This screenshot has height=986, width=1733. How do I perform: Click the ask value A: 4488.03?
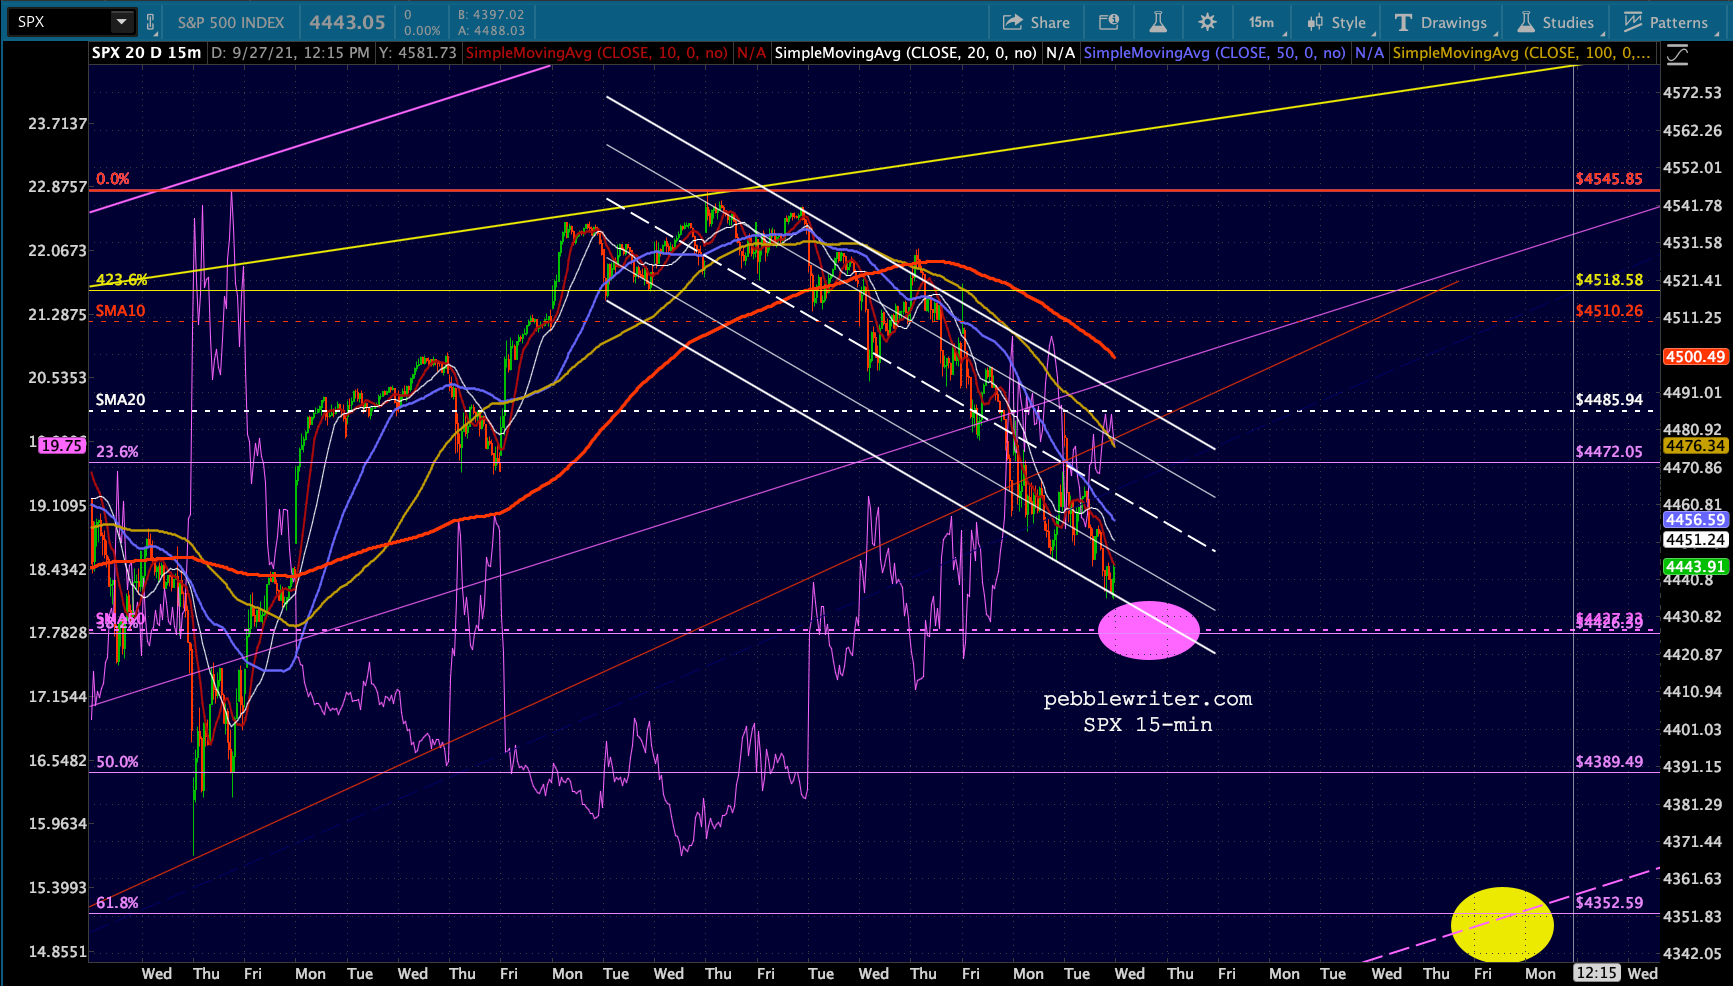491,31
